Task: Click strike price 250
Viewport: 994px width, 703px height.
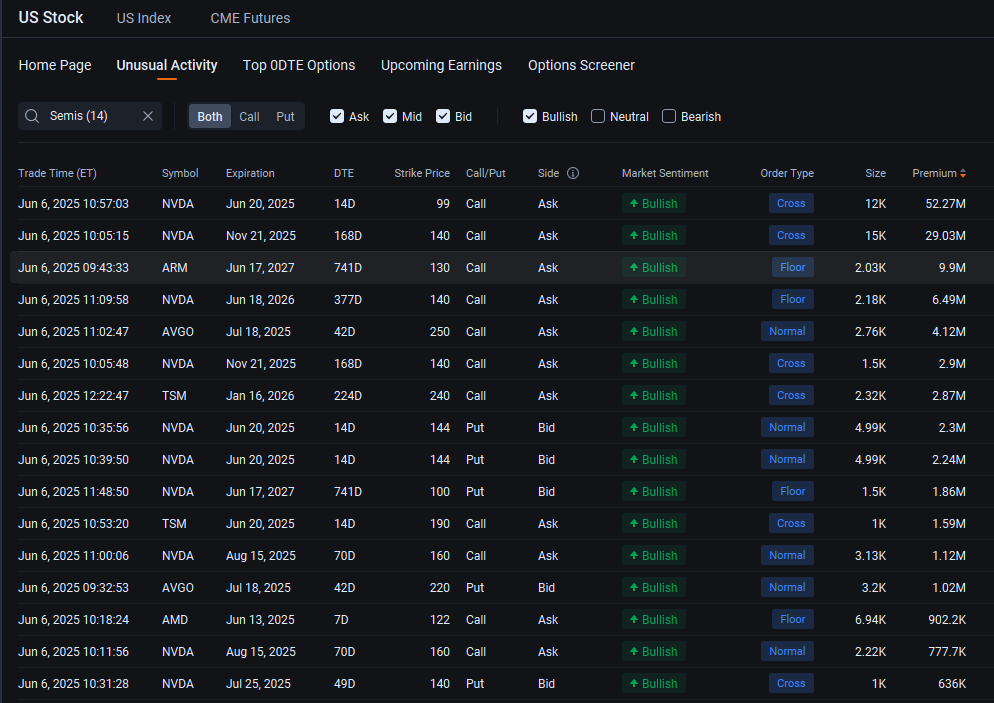Action: 440,332
